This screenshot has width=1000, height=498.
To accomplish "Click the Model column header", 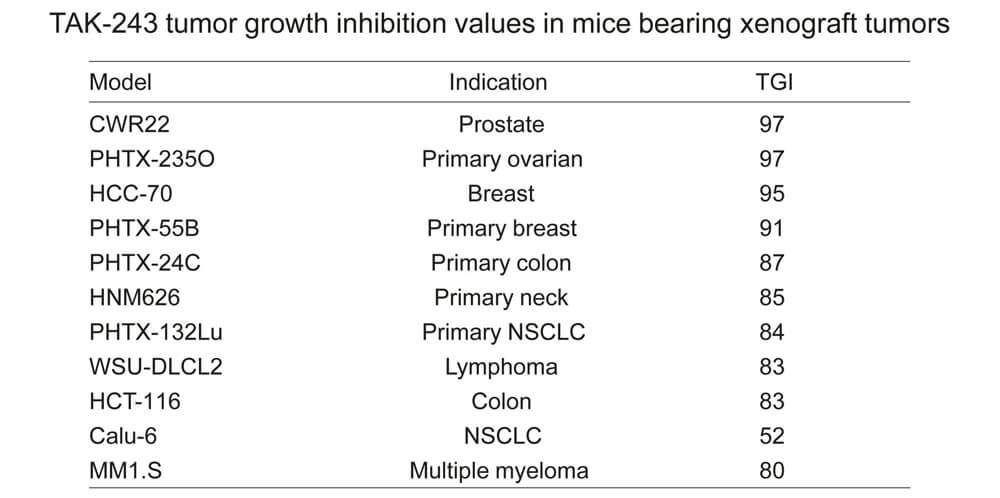I will tap(121, 82).
